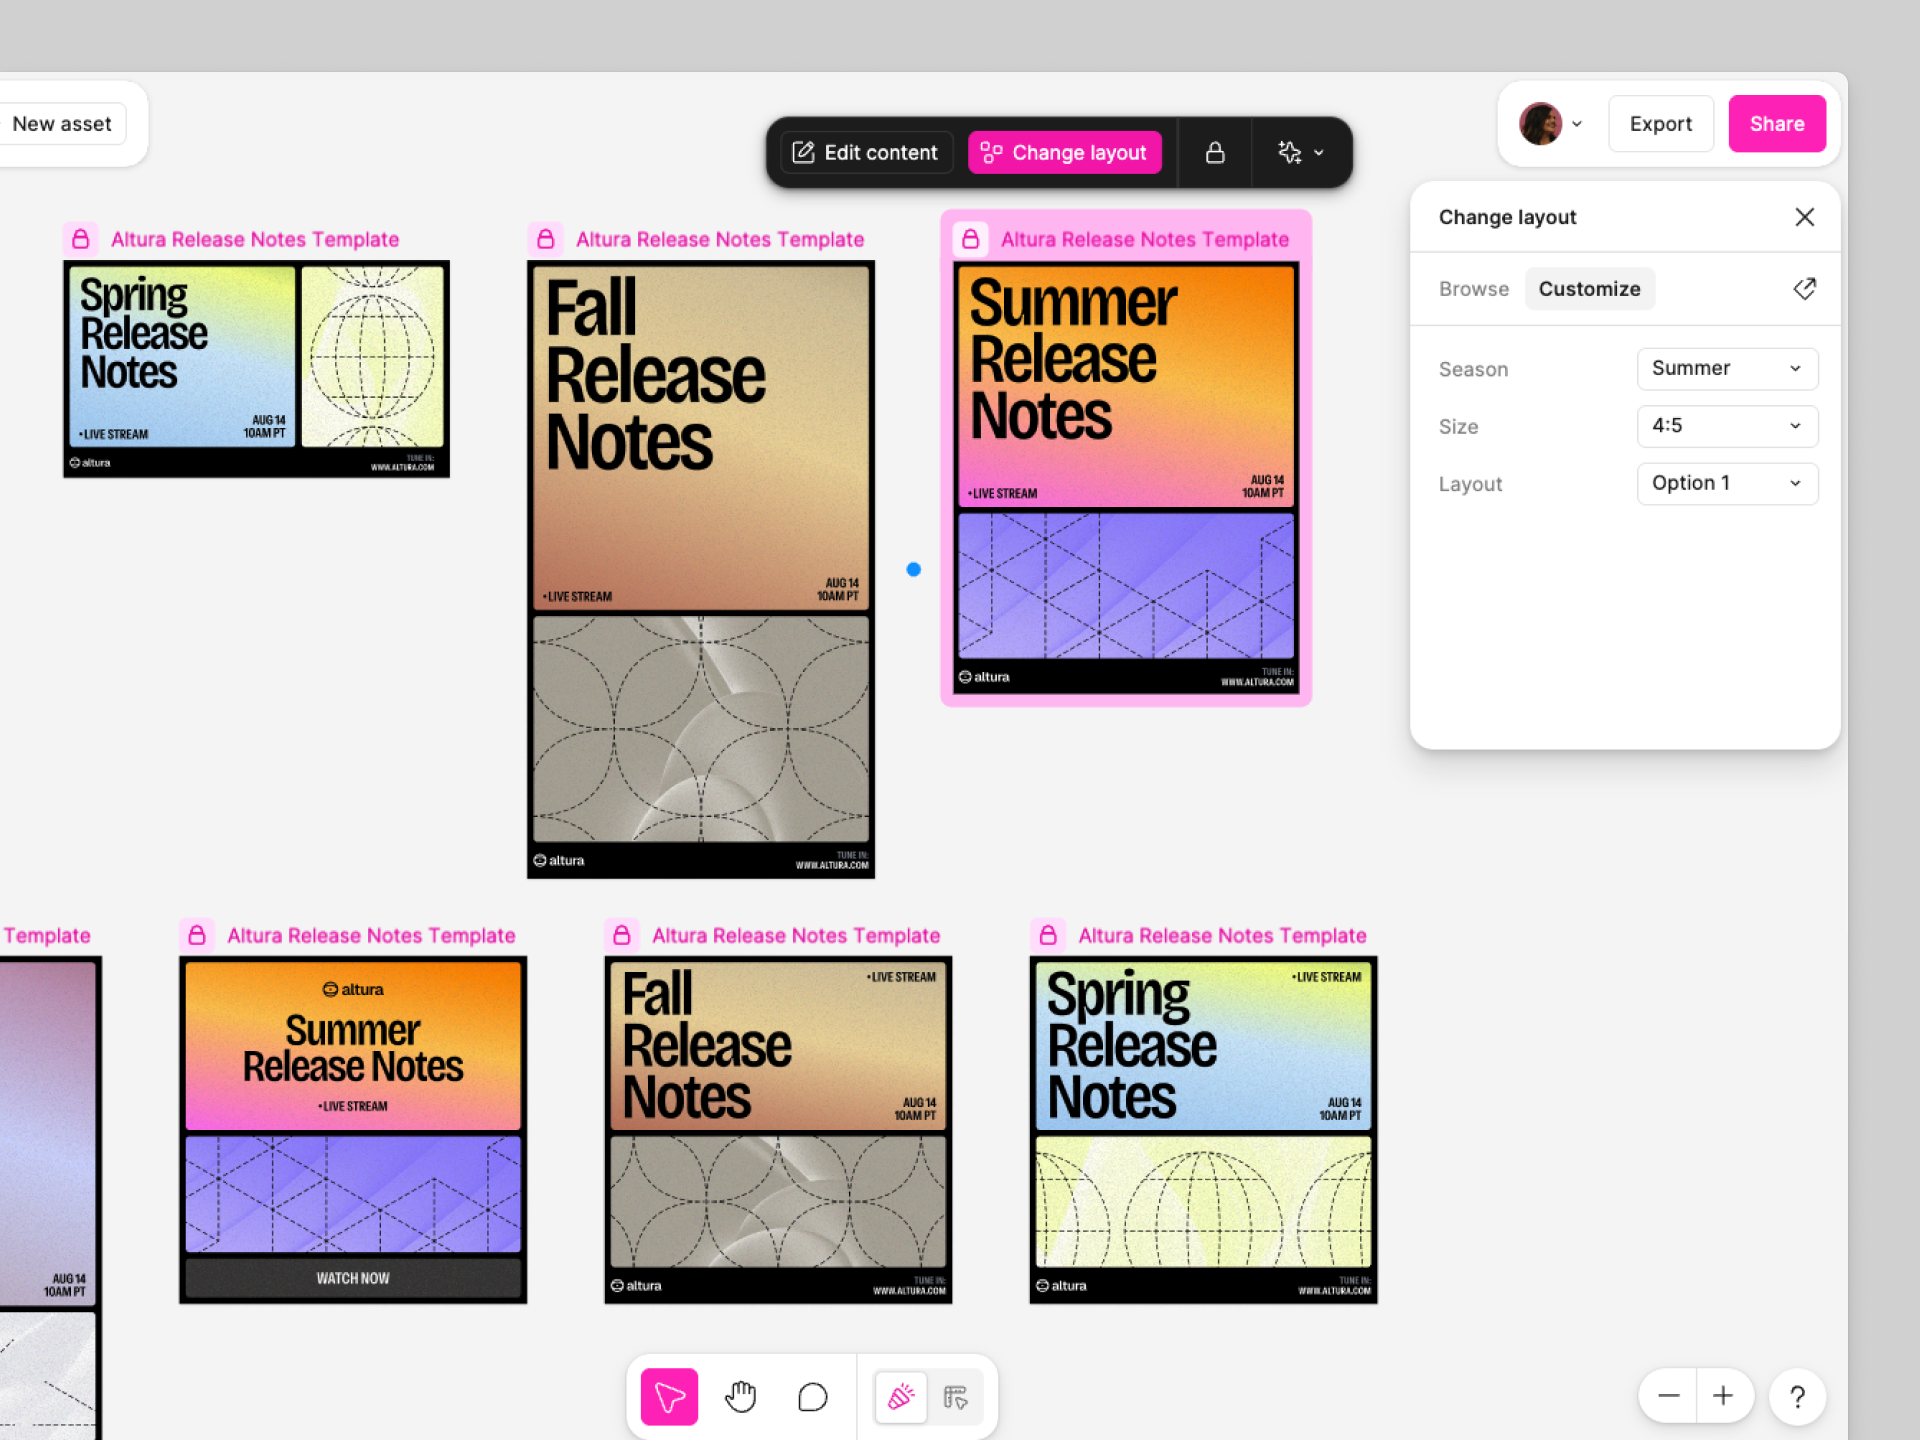Toggle the layout inspect mode button
Screen dimensions: 1920x1440
[955, 1396]
